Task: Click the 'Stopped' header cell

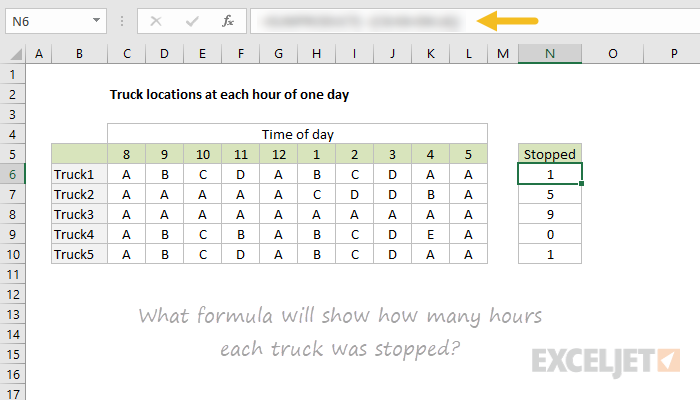Action: (550, 154)
